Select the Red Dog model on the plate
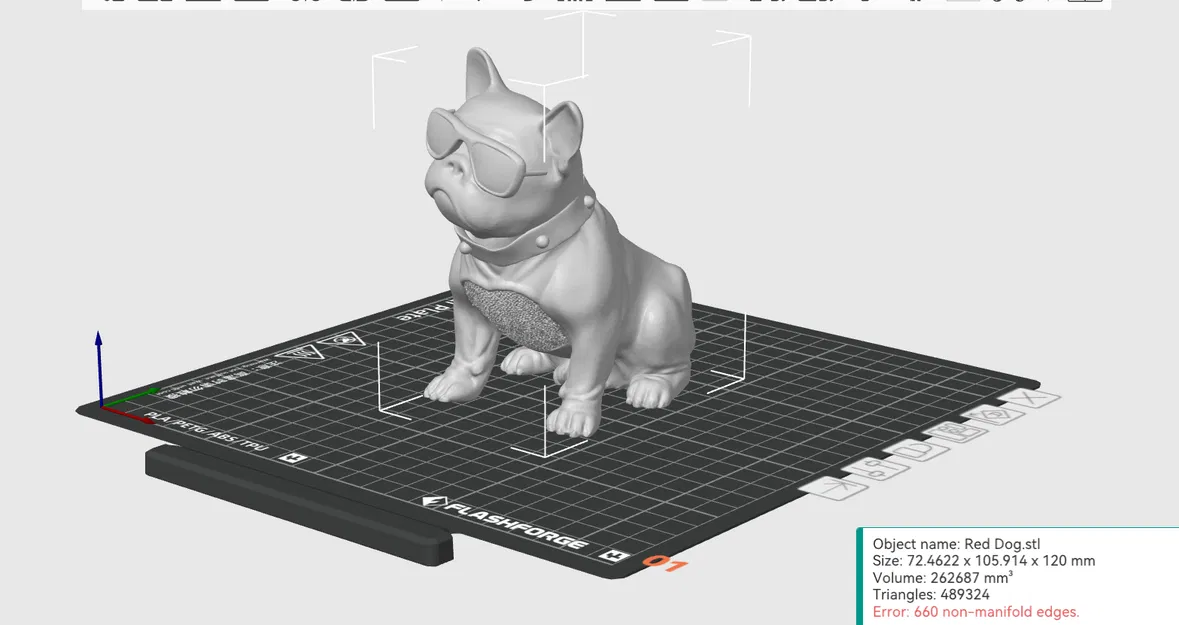Viewport: 1179px width, 625px height. click(555, 250)
